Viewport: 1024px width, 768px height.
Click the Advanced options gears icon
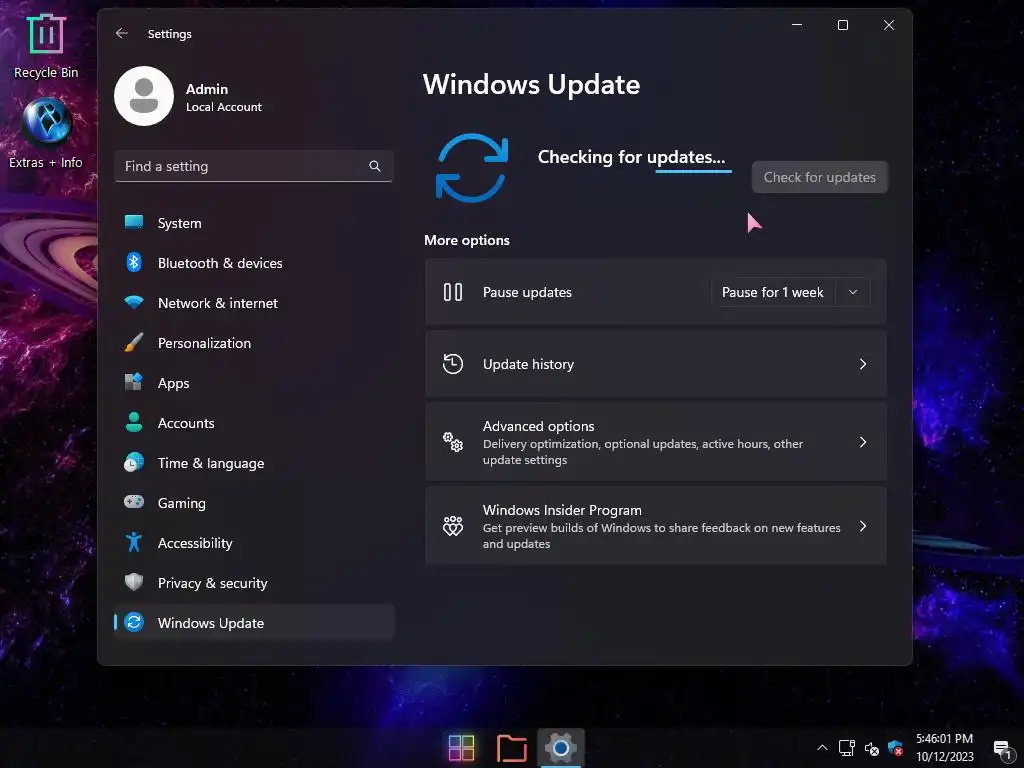pyautogui.click(x=453, y=442)
